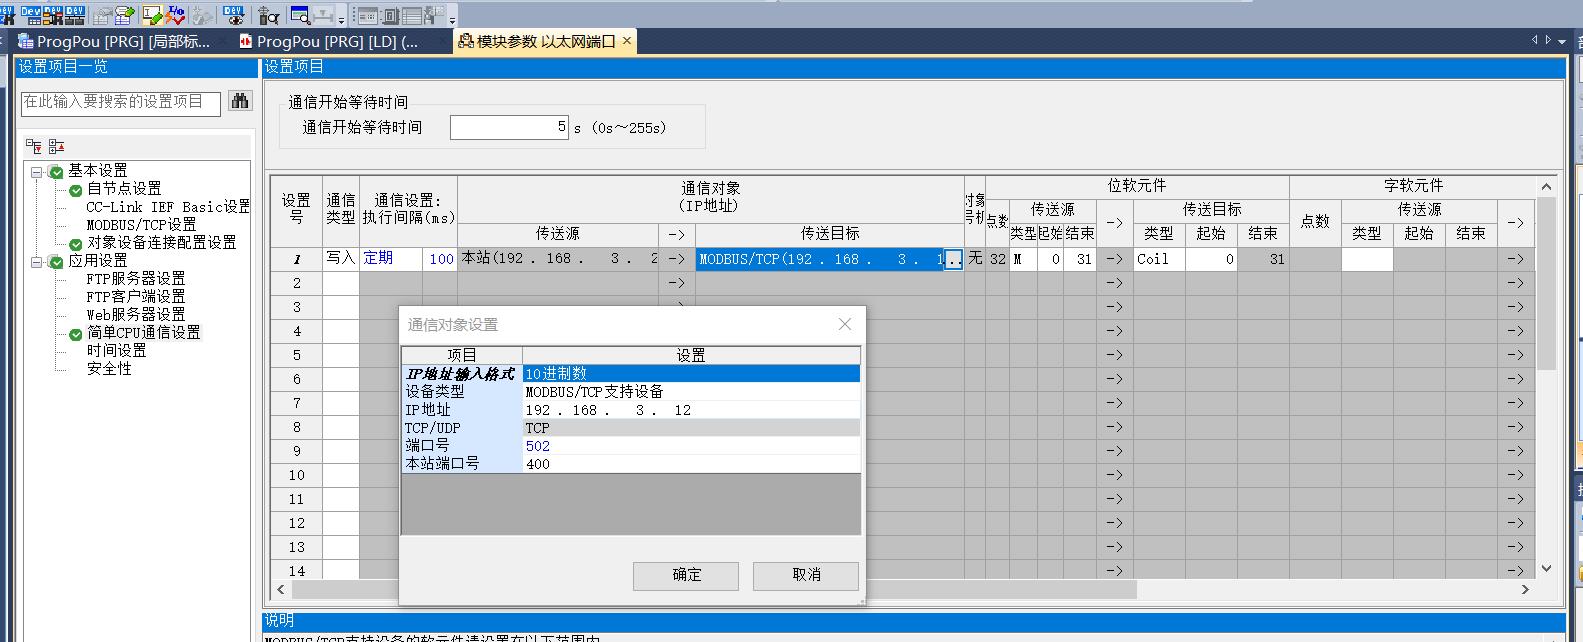Viewport: 1583px width, 642px height.
Task: Select 简单CPU通信设置 in the tree
Action: 143,333
